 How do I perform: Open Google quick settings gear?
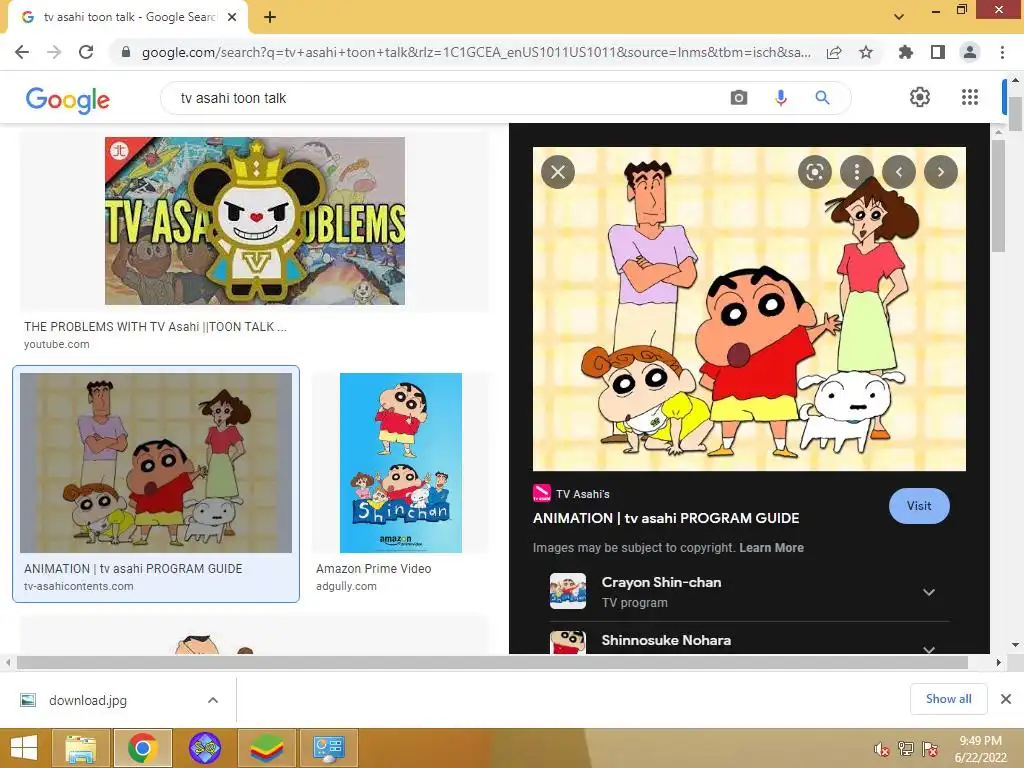[920, 97]
